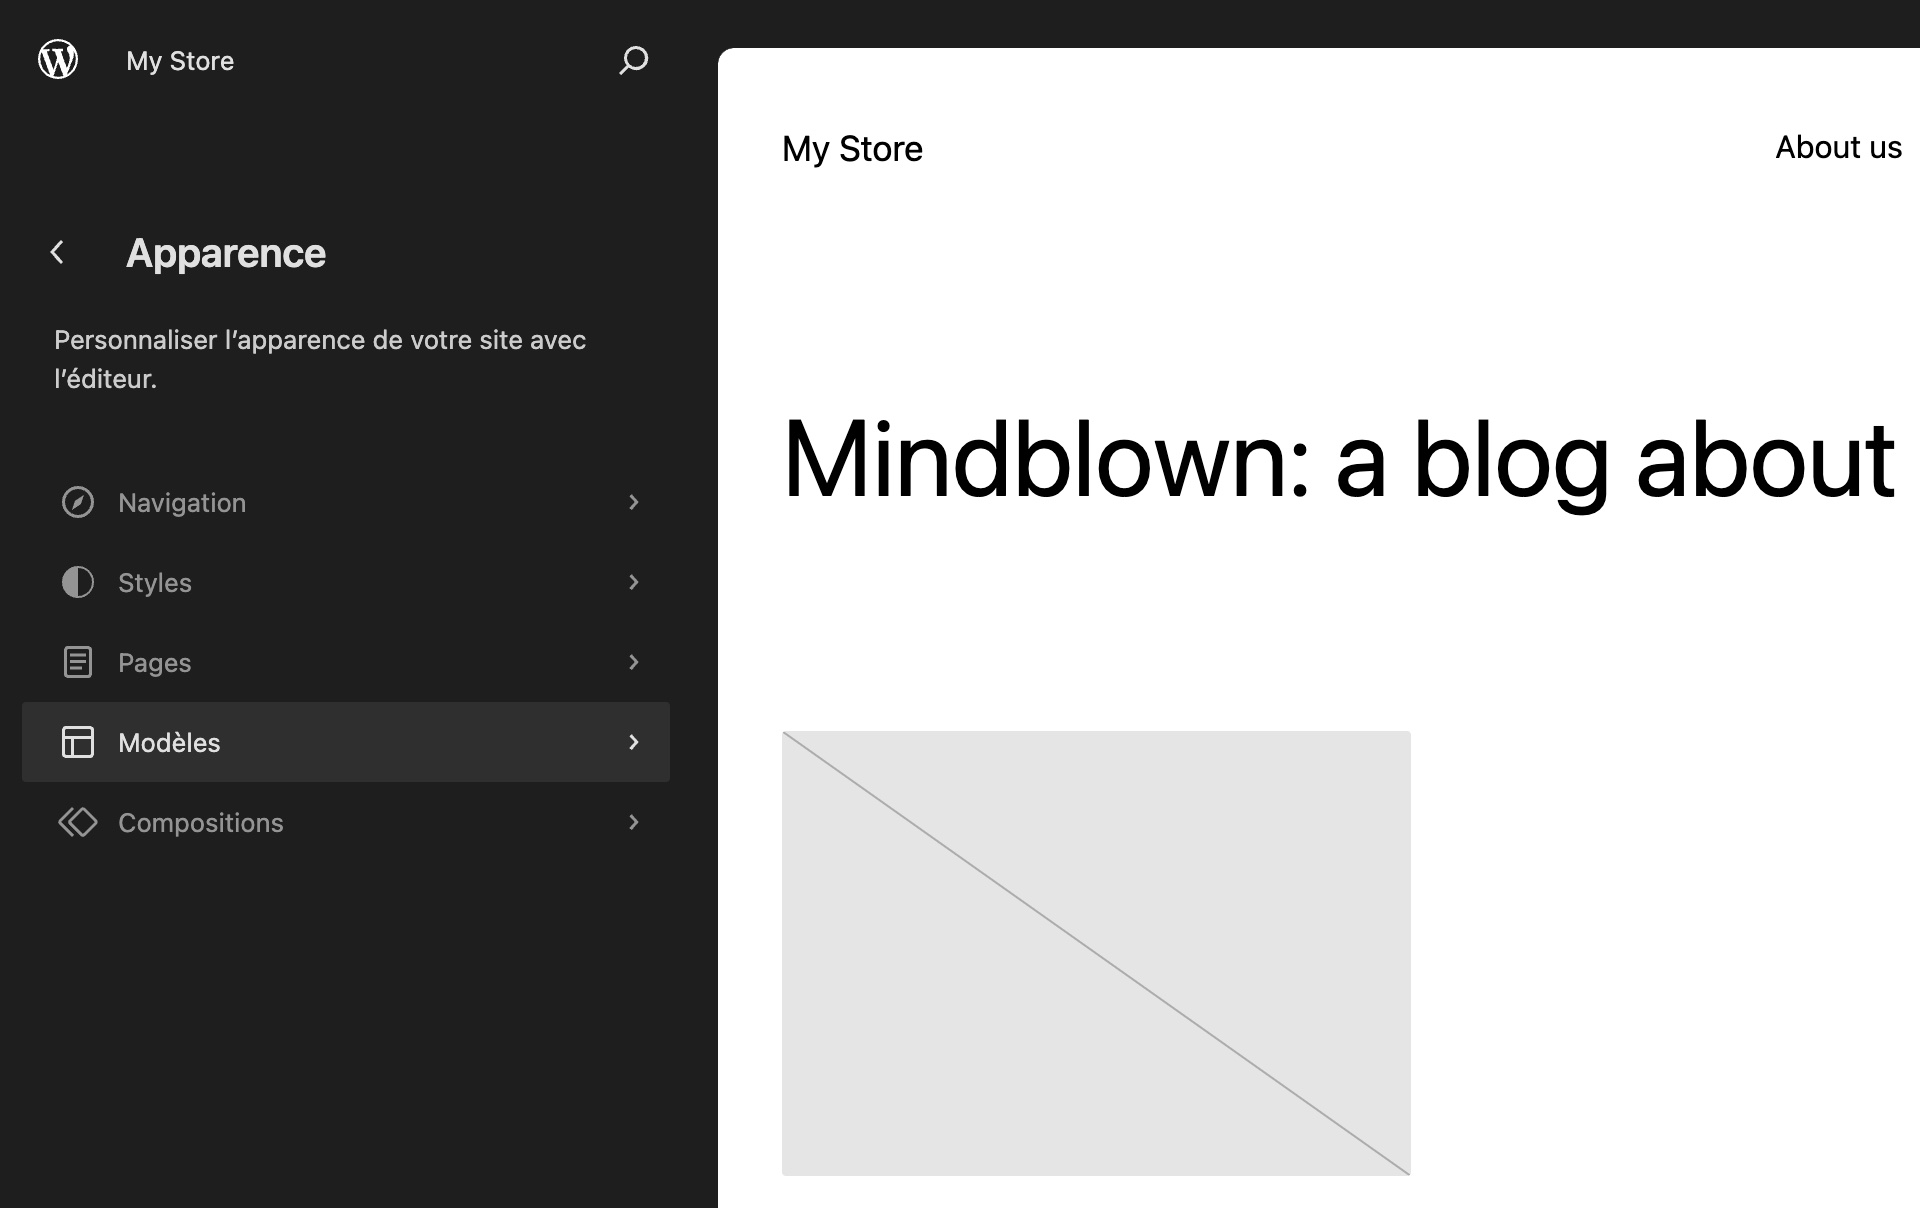This screenshot has width=1920, height=1208.
Task: Open the Navigation menu item
Action: tap(346, 502)
